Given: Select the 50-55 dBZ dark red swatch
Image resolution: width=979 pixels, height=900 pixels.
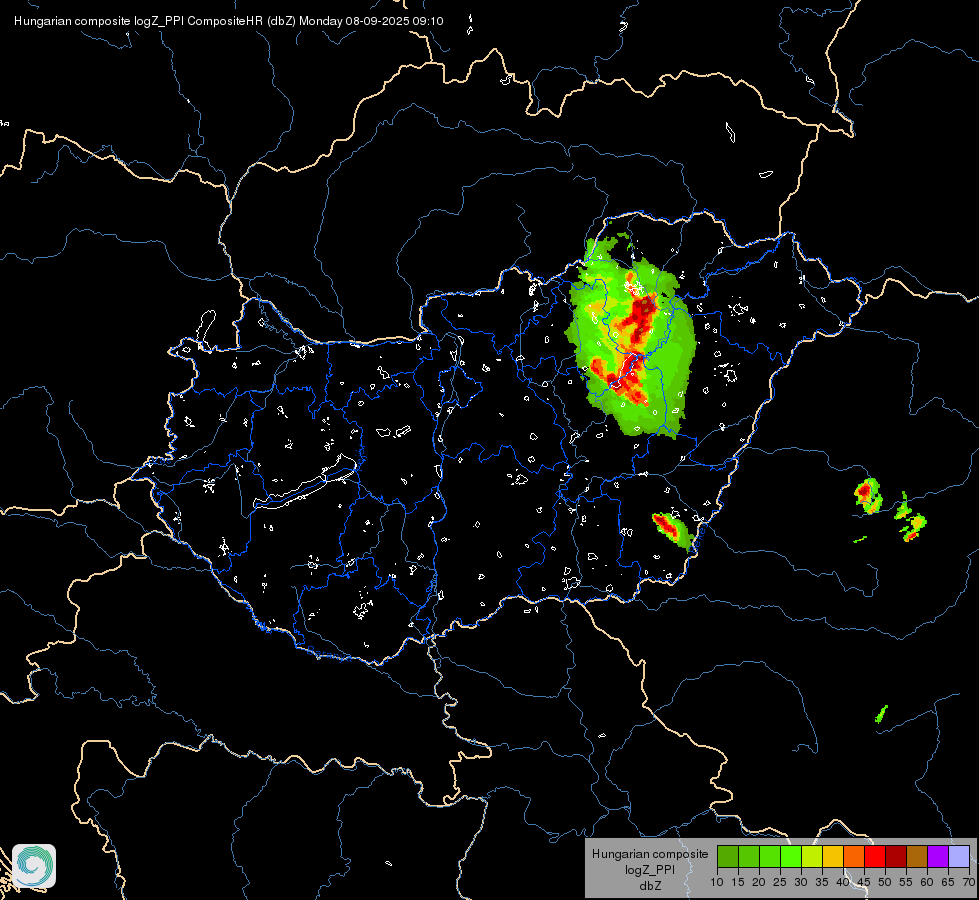Looking at the screenshot, I should pyautogui.click(x=896, y=856).
